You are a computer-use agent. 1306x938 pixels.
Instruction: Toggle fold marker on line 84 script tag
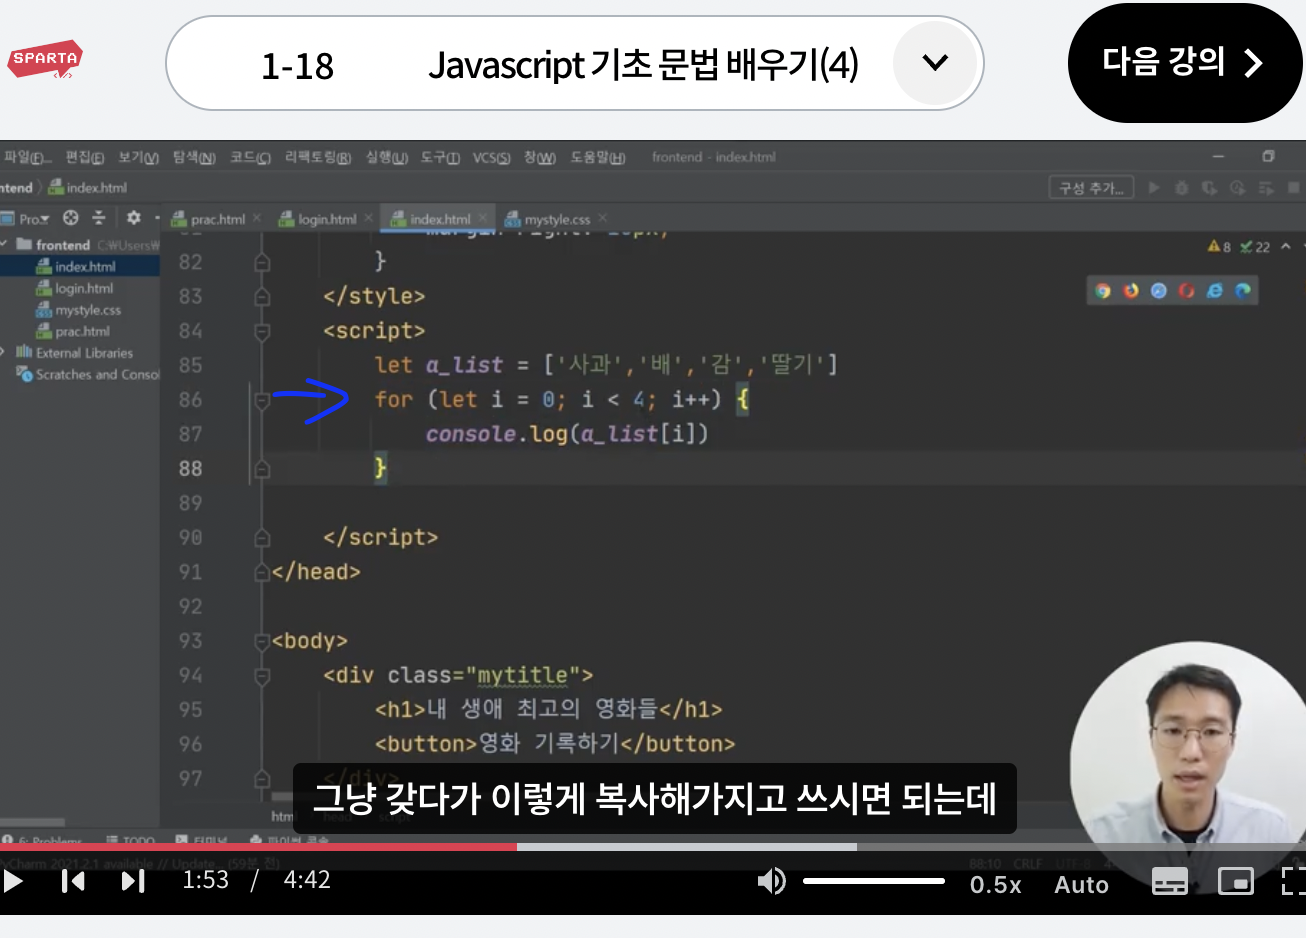click(x=262, y=331)
